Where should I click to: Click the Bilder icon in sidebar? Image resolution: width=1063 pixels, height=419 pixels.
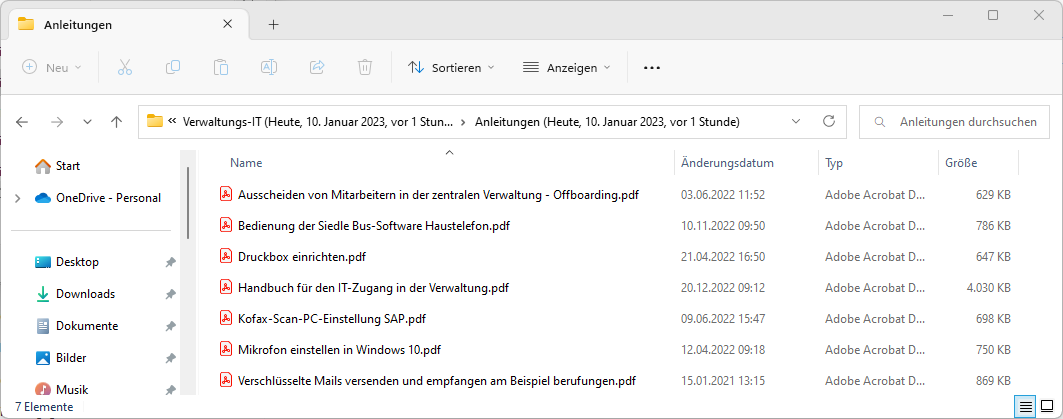(43, 358)
